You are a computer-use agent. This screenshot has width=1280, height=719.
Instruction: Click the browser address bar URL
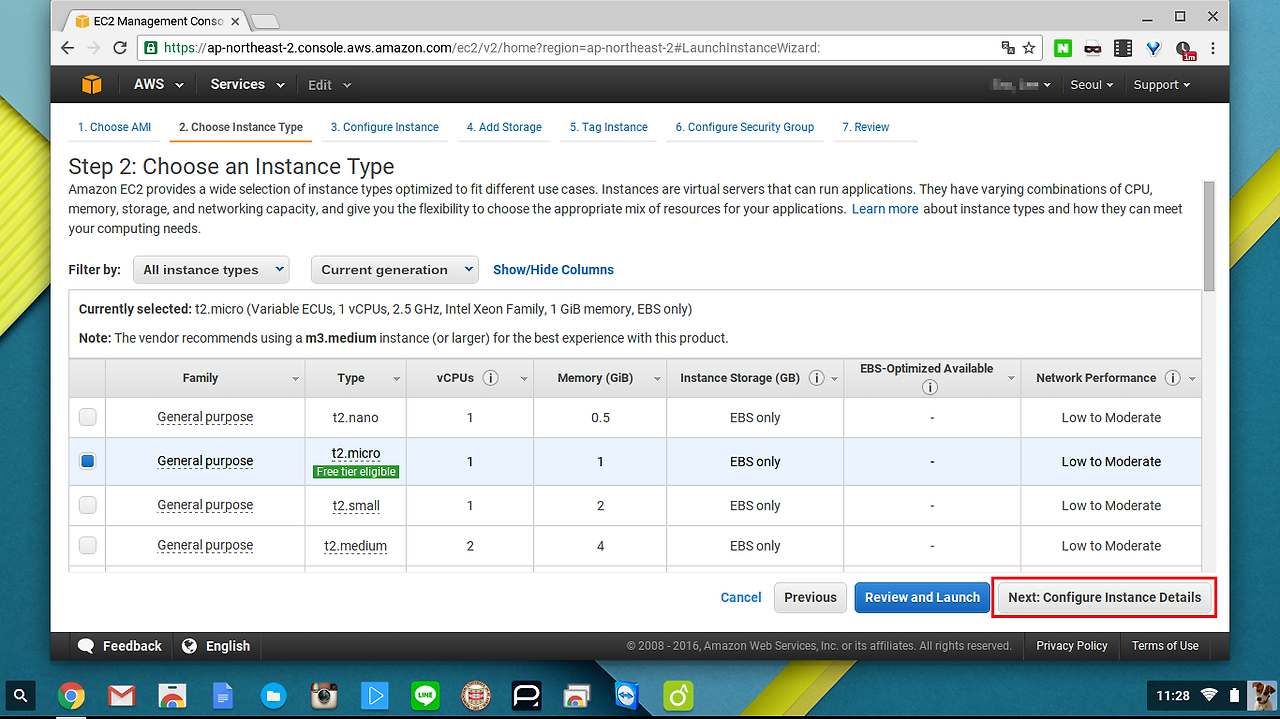(491, 48)
